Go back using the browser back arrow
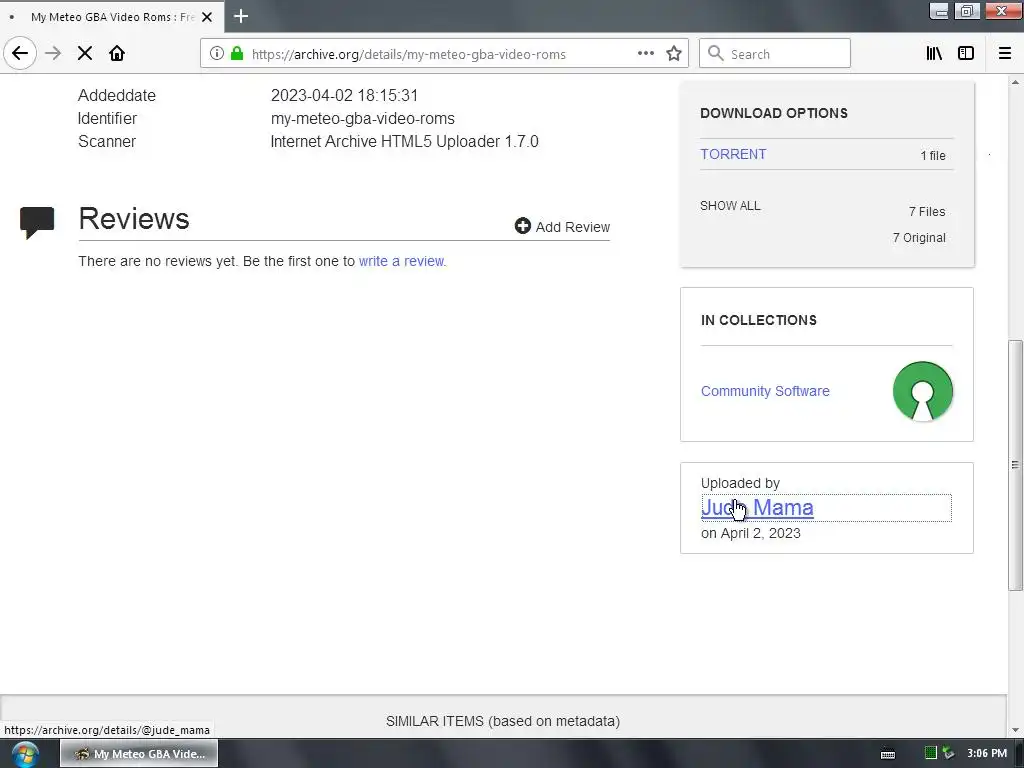 pyautogui.click(x=20, y=53)
